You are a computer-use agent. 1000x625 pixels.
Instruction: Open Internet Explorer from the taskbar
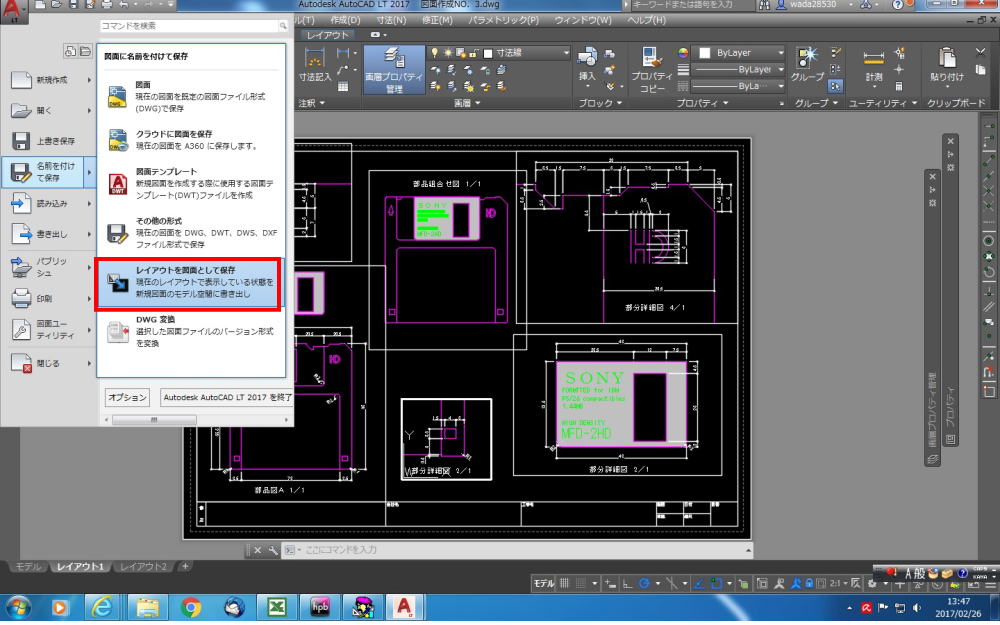[x=103, y=607]
